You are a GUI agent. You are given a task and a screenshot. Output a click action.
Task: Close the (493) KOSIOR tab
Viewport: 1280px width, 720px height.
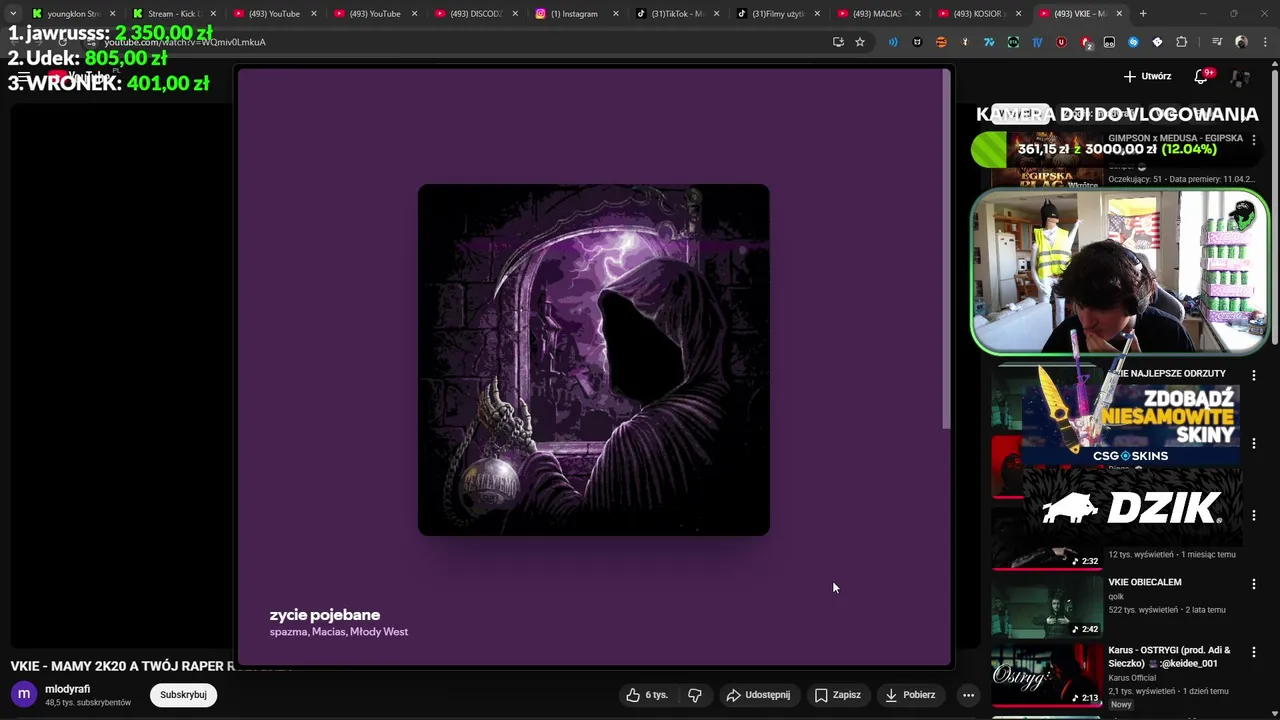click(x=1018, y=13)
